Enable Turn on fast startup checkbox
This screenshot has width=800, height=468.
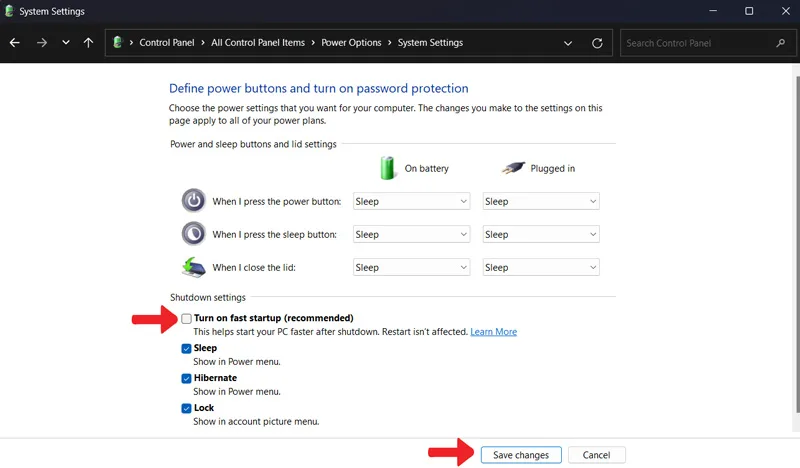tap(186, 318)
